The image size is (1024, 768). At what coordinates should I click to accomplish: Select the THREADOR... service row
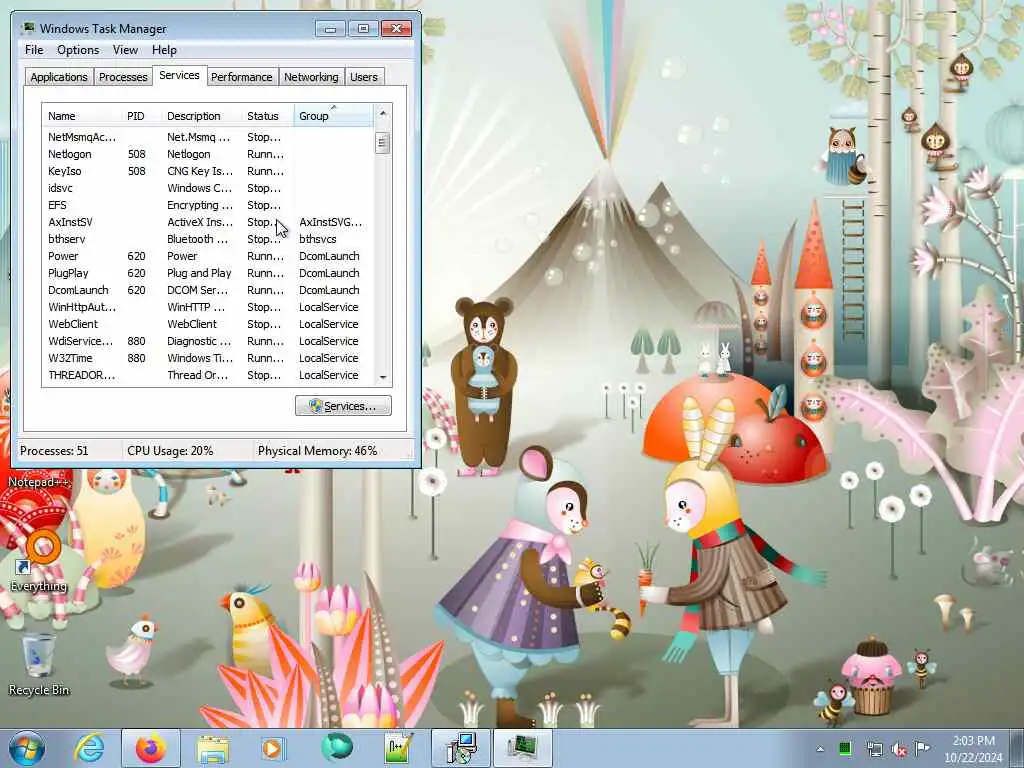coord(207,375)
